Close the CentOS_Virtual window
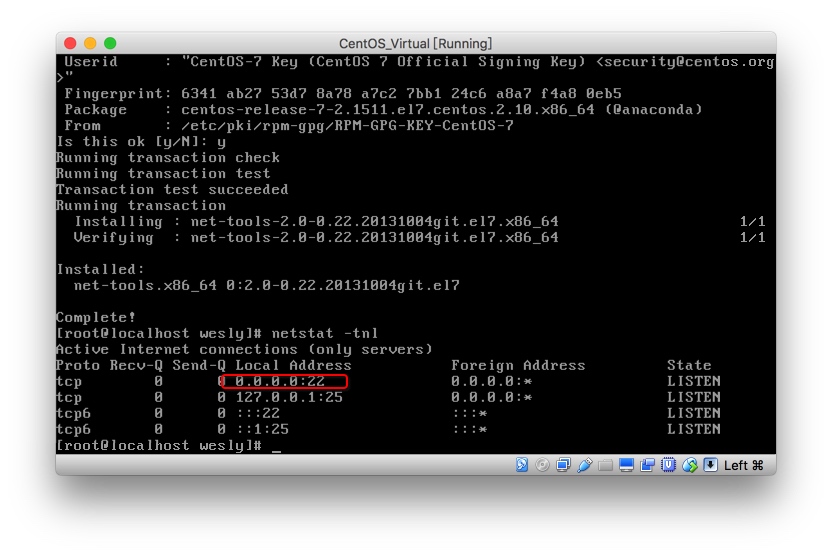The height and width of the screenshot is (555, 832). click(70, 43)
